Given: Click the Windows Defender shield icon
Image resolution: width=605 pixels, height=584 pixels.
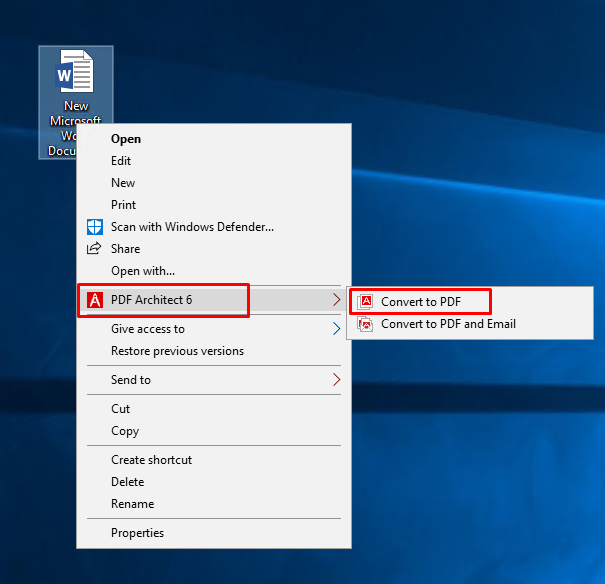Looking at the screenshot, I should pyautogui.click(x=95, y=227).
